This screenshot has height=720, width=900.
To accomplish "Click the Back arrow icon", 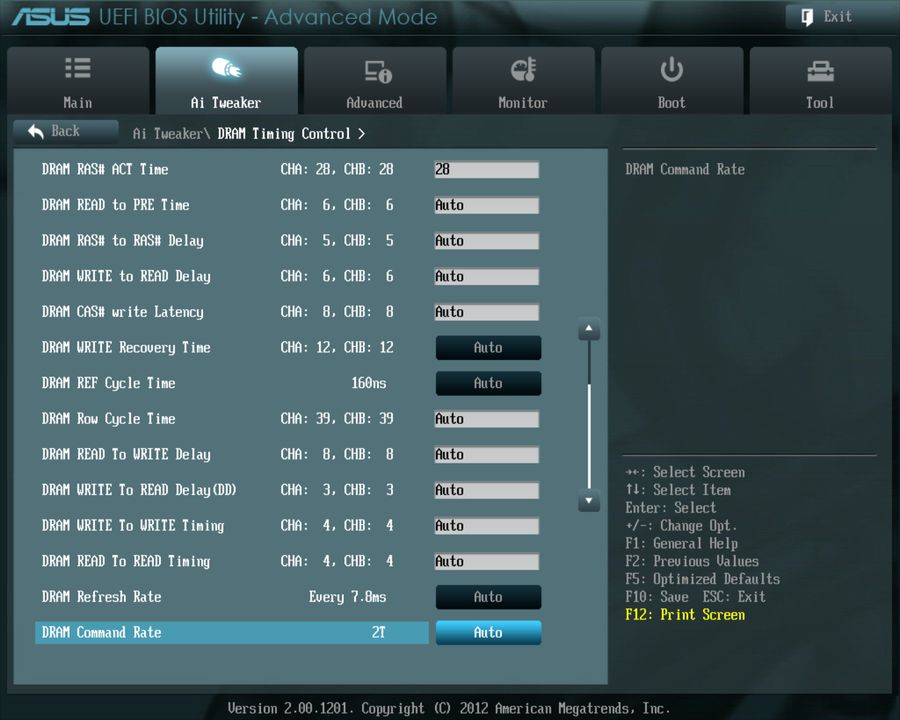I will [36, 131].
